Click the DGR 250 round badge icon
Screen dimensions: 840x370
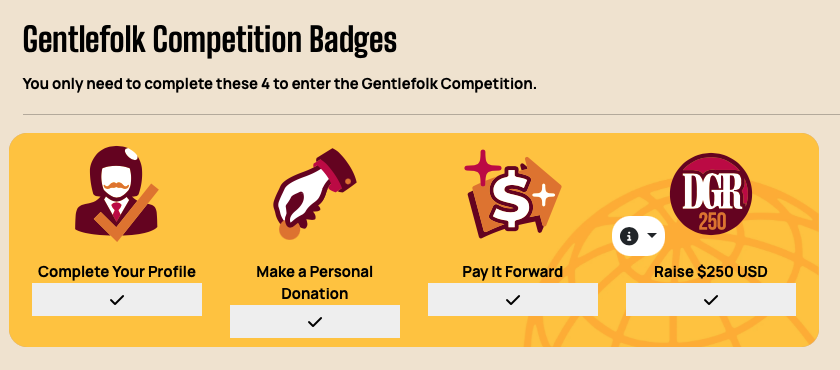tap(711, 193)
